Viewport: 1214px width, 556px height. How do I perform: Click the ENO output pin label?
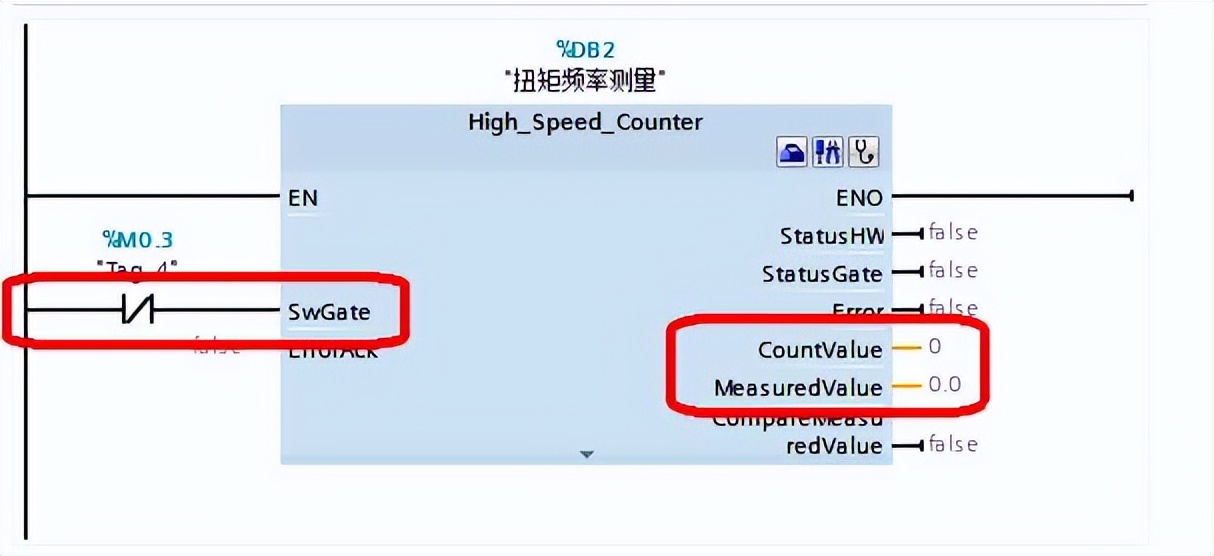[859, 198]
